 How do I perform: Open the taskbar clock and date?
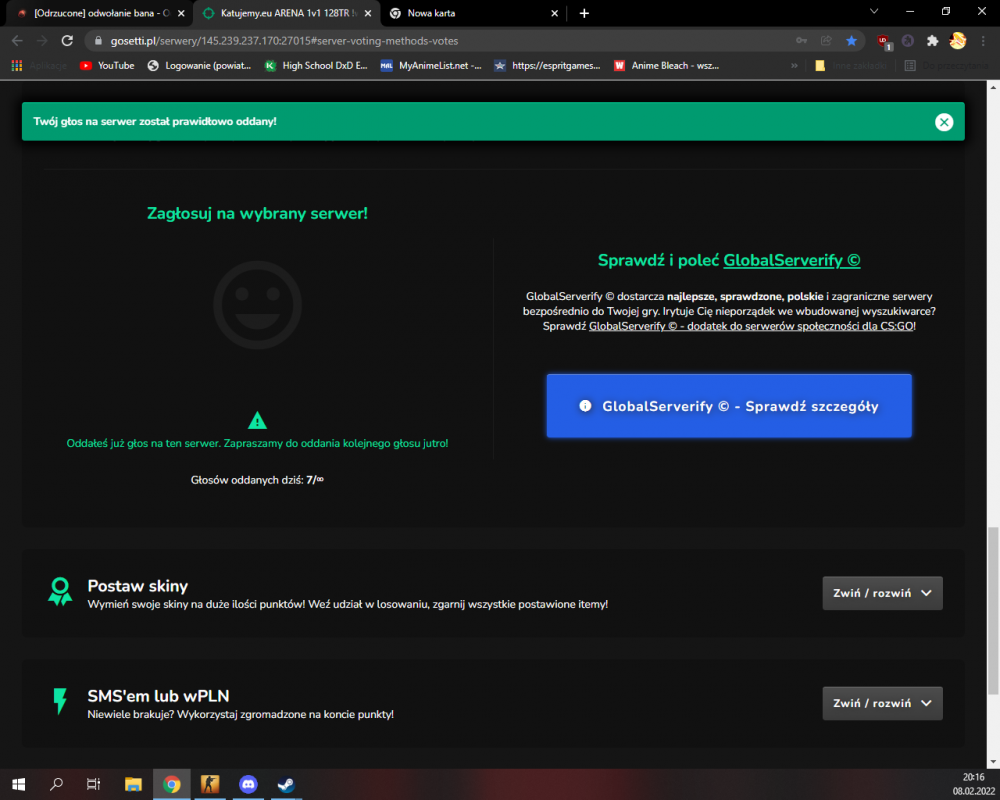pyautogui.click(x=973, y=784)
